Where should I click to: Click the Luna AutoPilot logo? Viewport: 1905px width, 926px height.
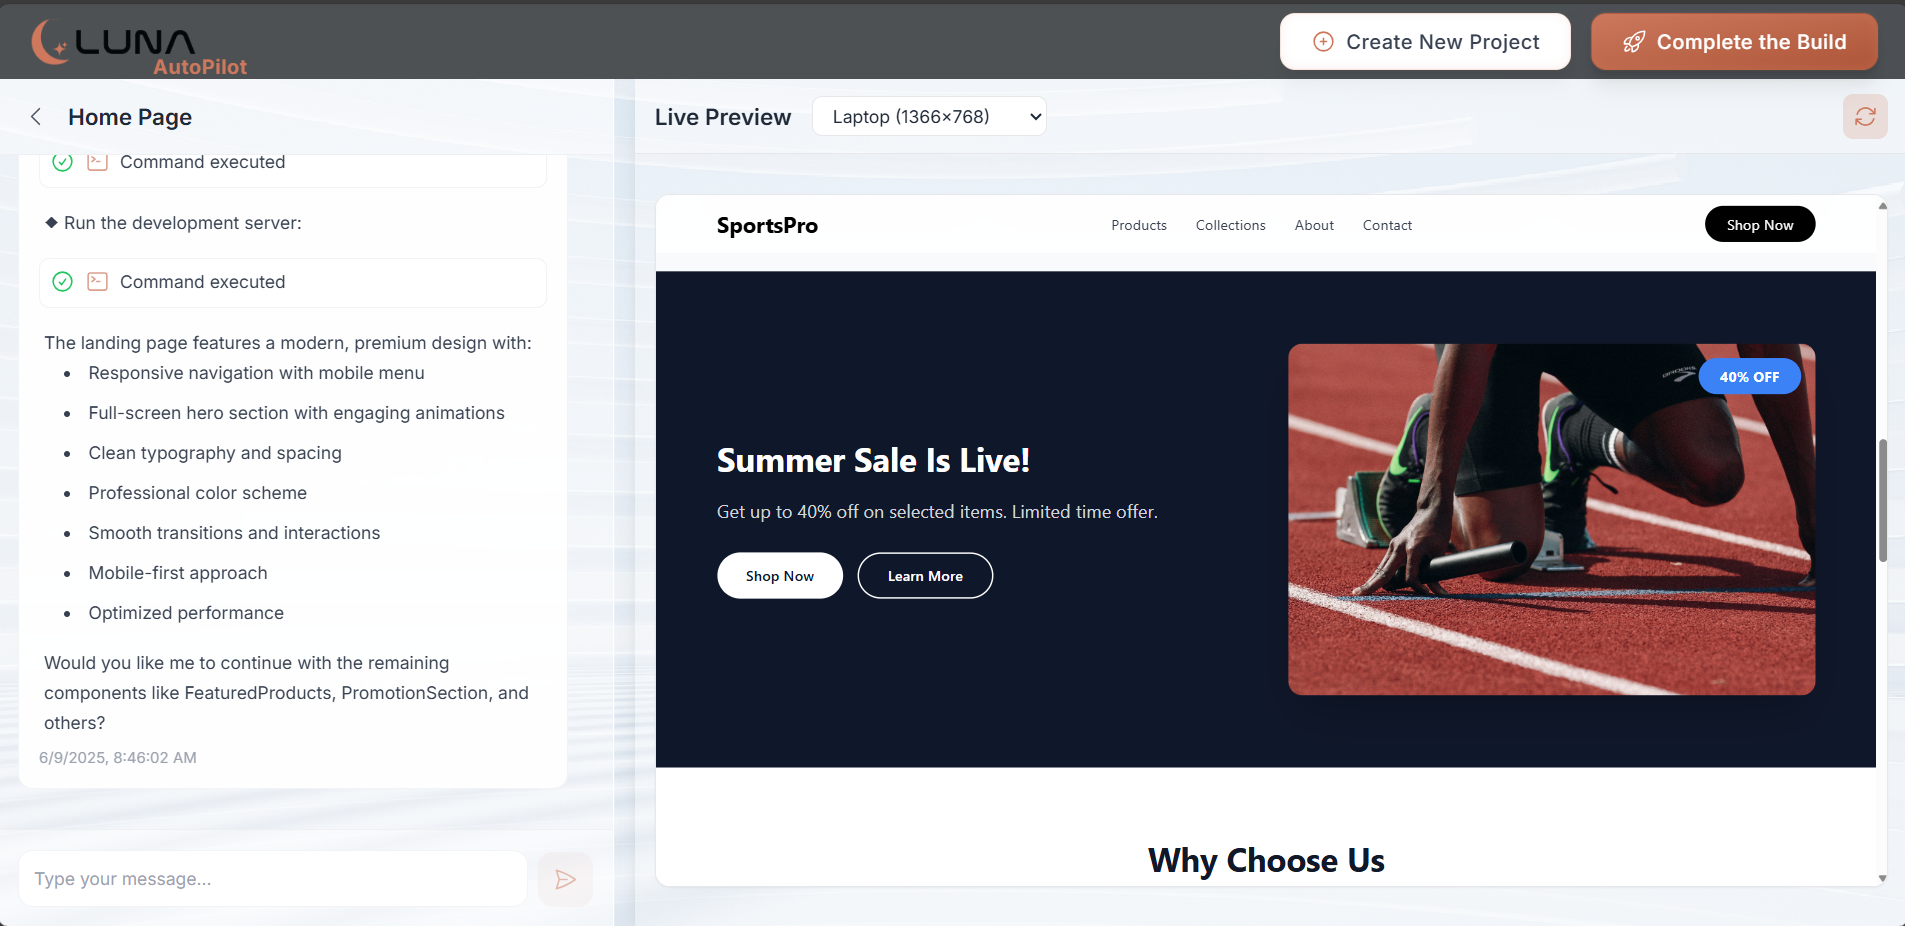tap(139, 47)
